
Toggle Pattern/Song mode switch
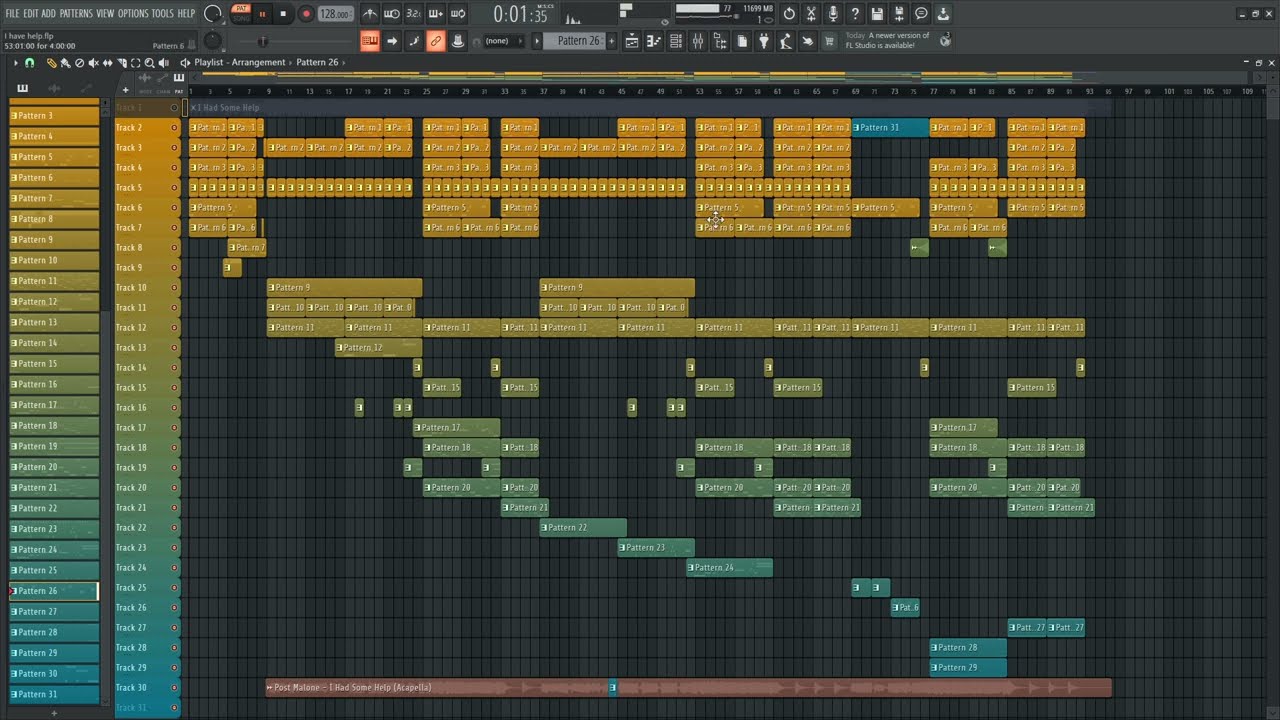pos(241,14)
